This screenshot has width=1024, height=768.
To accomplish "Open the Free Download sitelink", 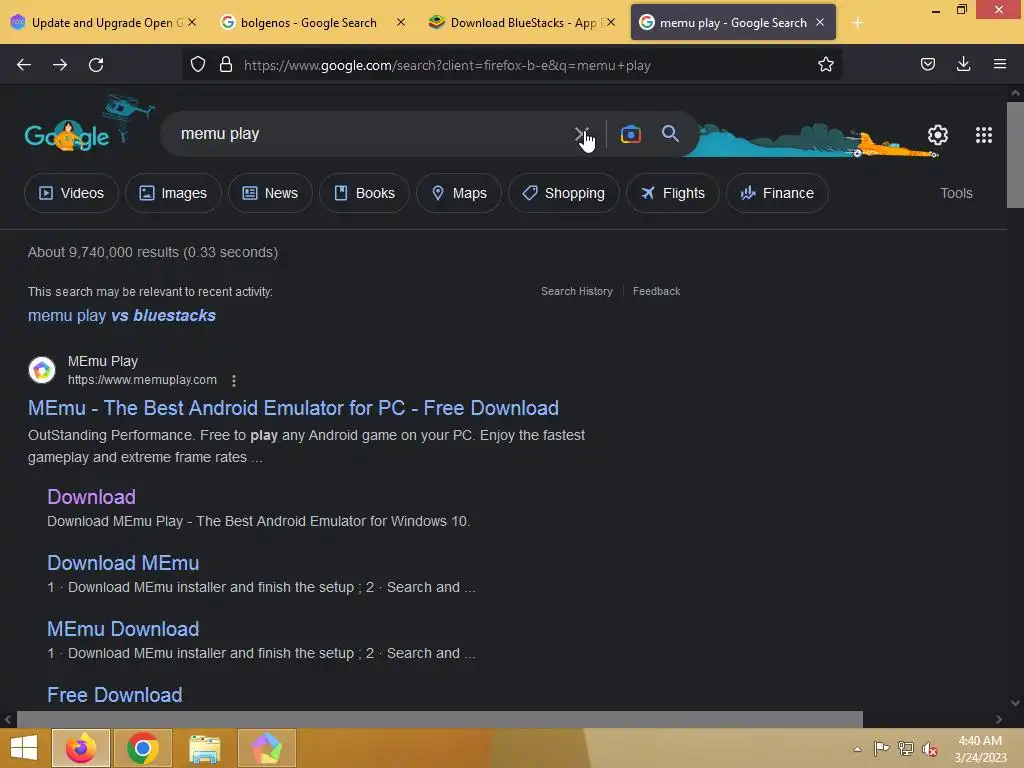I will coord(114,695).
